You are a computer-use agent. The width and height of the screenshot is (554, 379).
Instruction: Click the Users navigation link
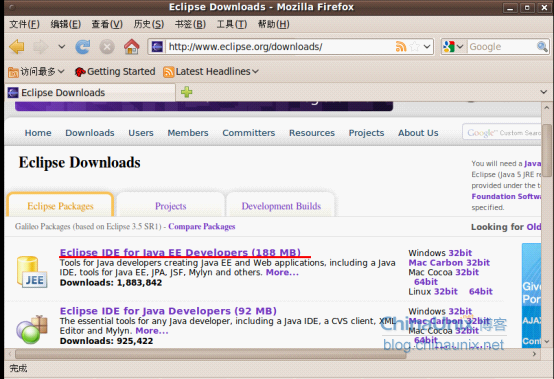click(141, 133)
